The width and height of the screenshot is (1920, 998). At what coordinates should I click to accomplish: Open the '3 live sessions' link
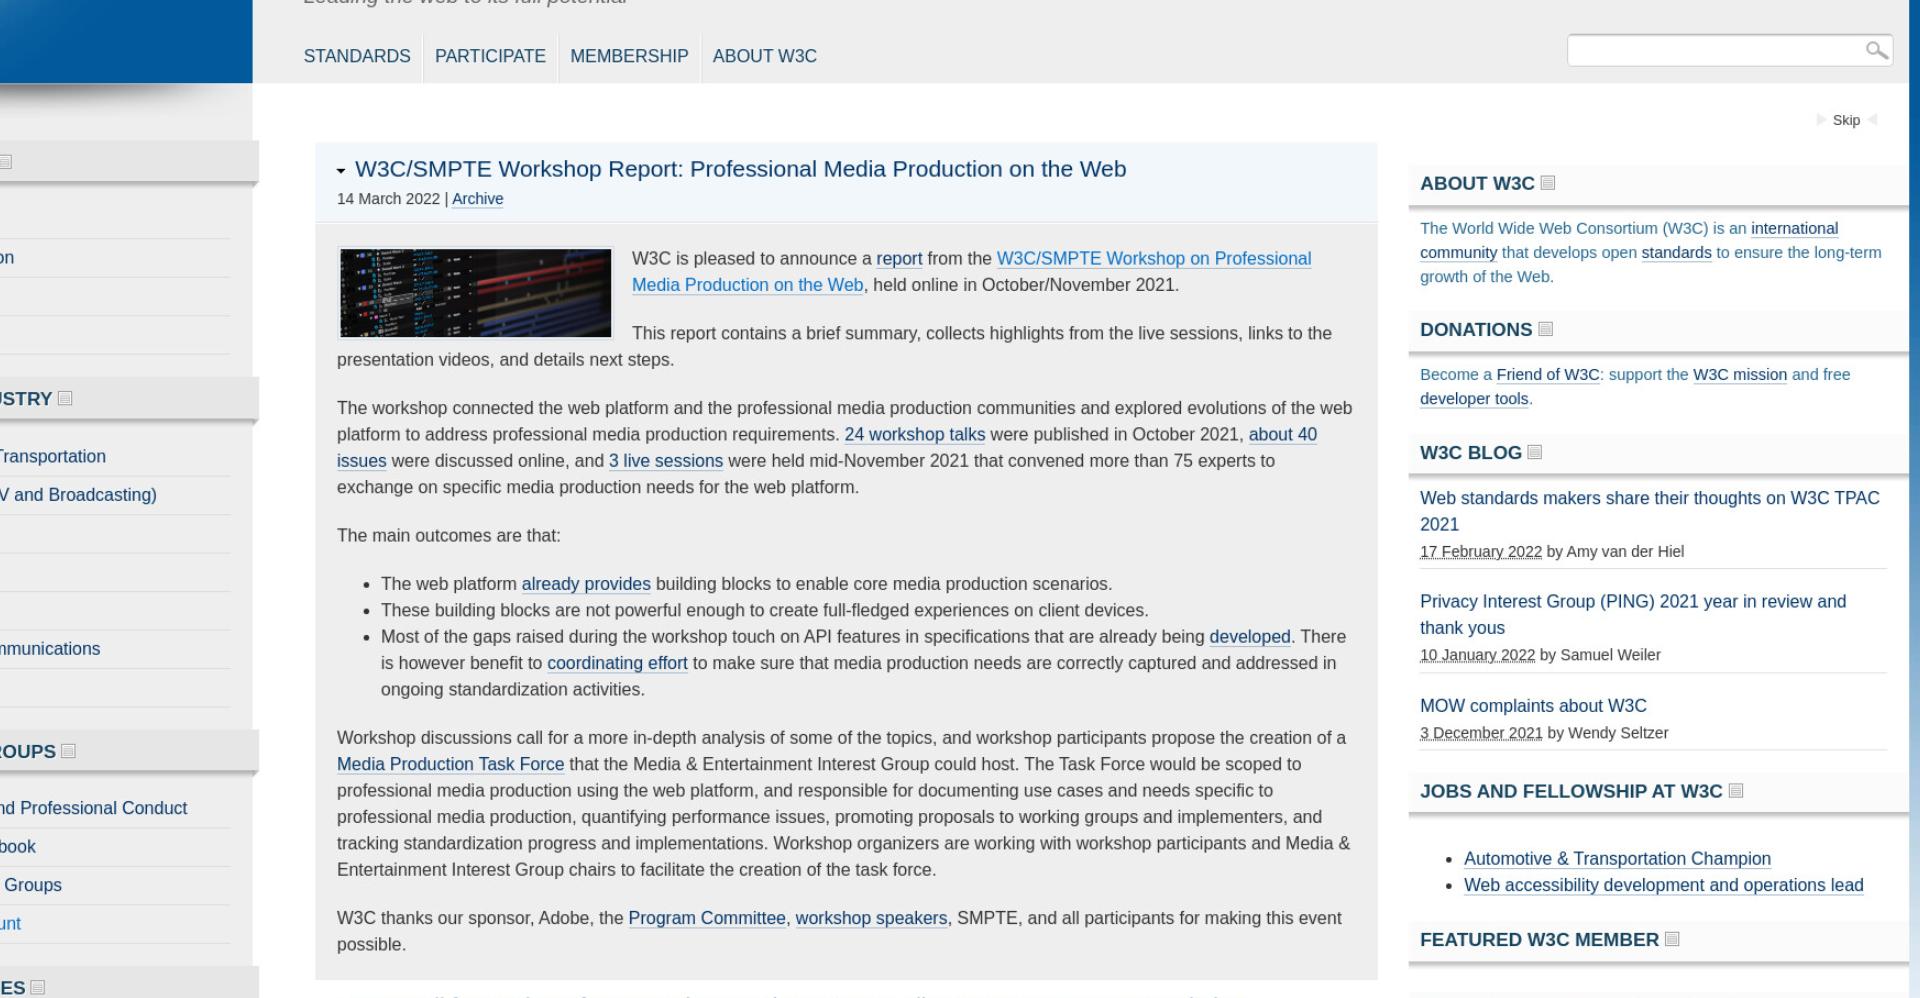665,461
